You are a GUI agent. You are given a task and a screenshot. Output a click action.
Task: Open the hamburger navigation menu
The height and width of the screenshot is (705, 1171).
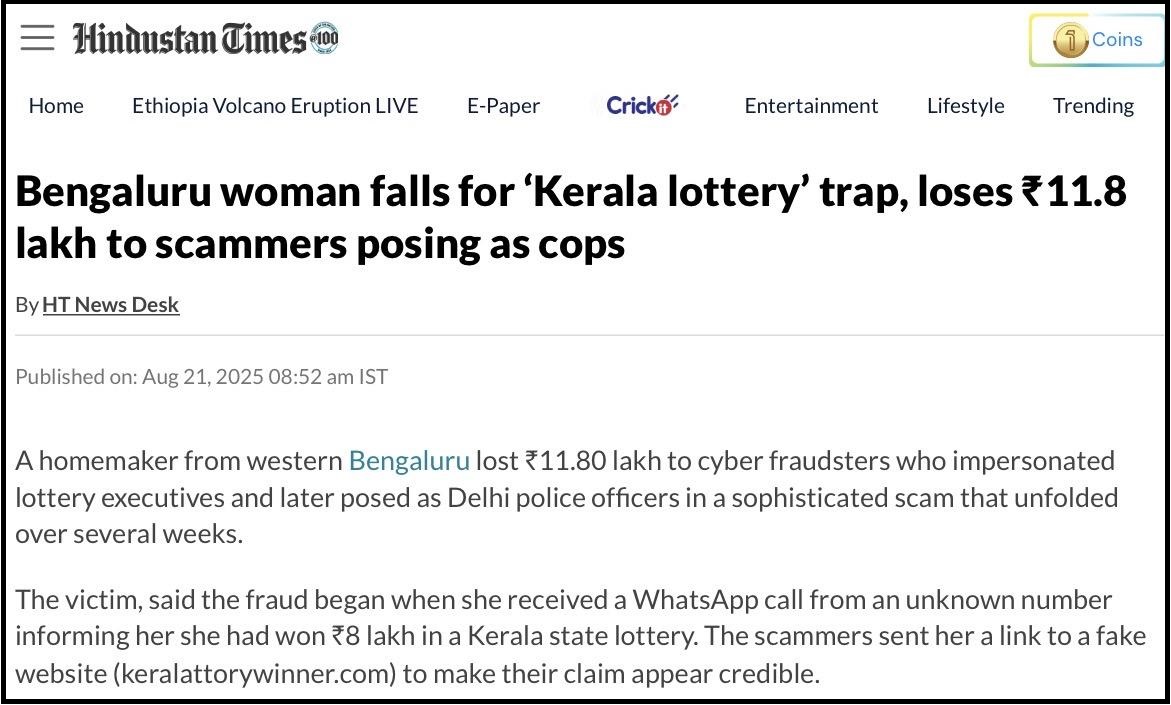37,38
